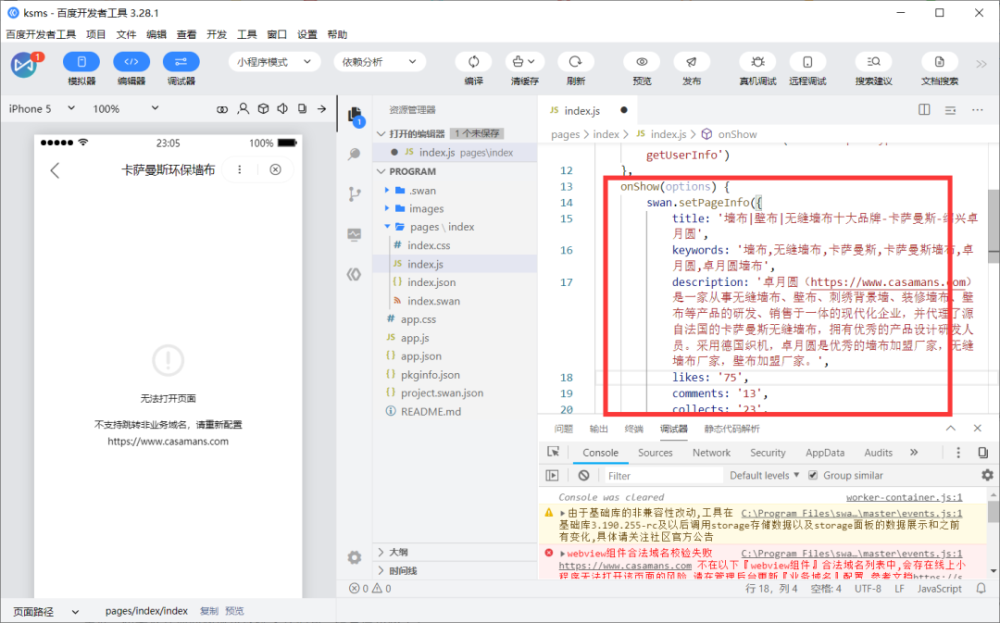The width and height of the screenshot is (1000, 623).
Task: Toggle the Group similar checkbox
Action: pos(813,476)
